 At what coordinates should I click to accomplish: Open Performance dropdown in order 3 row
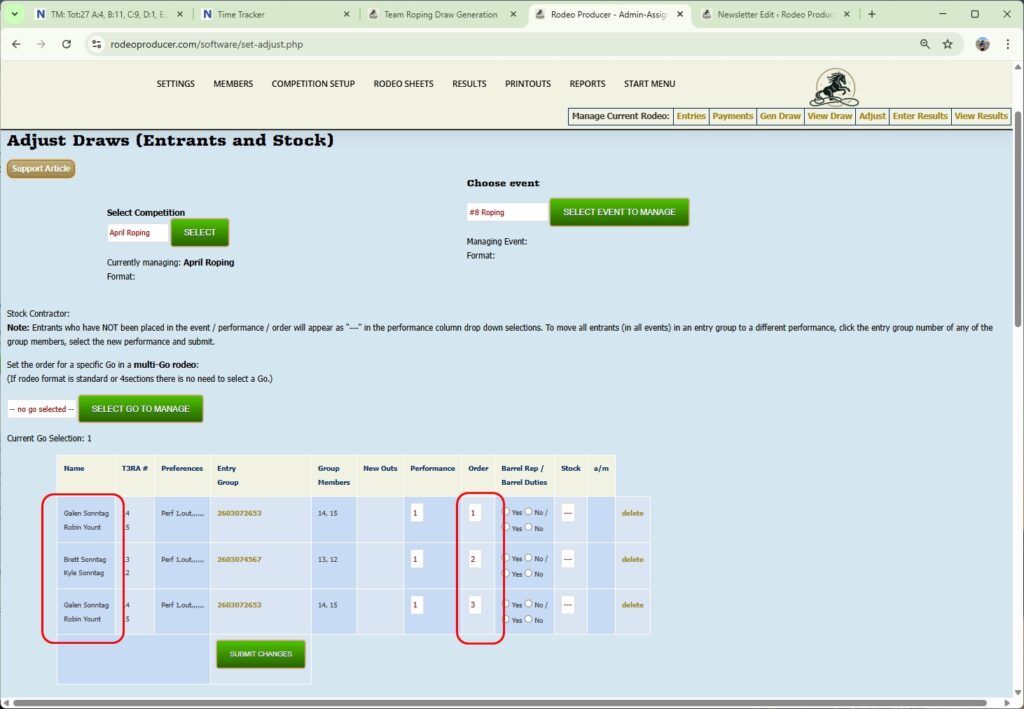417,605
